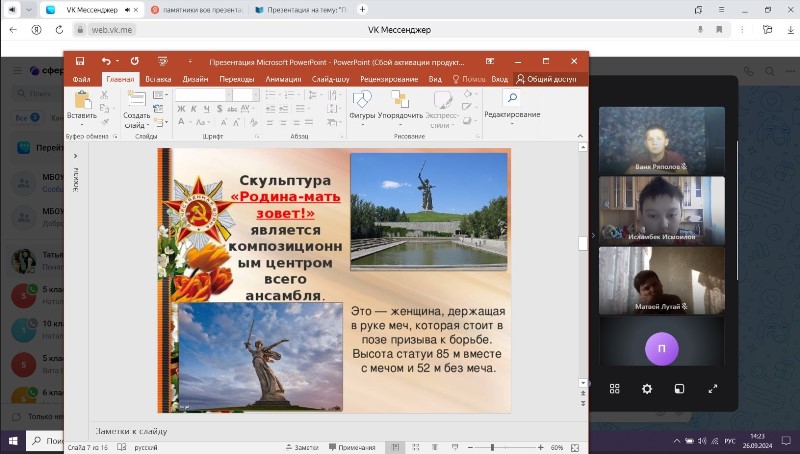Cut selection with the scissors icon

pyautogui.click(x=104, y=95)
